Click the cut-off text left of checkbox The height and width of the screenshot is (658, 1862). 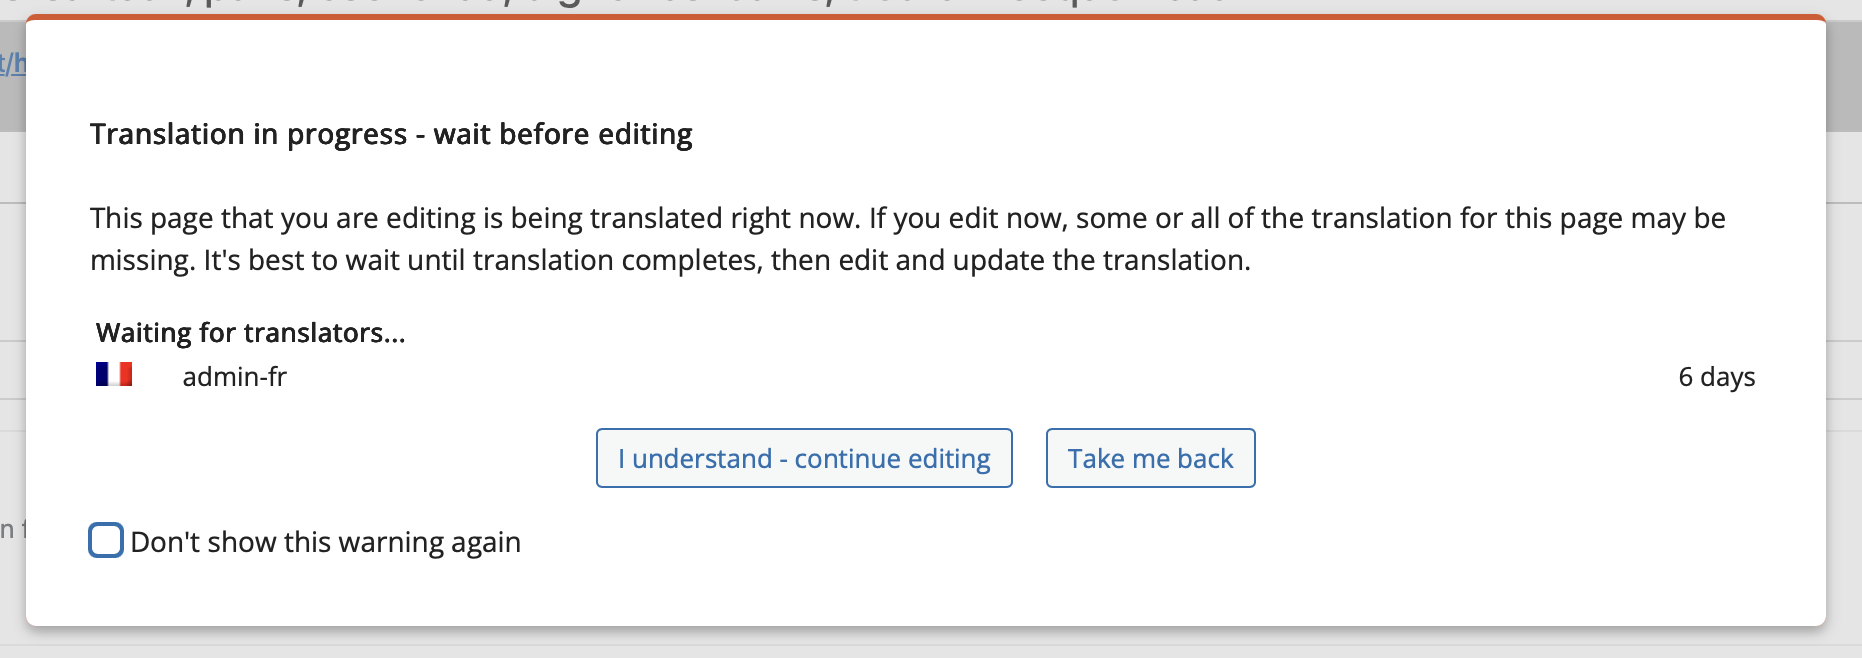click(x=12, y=530)
